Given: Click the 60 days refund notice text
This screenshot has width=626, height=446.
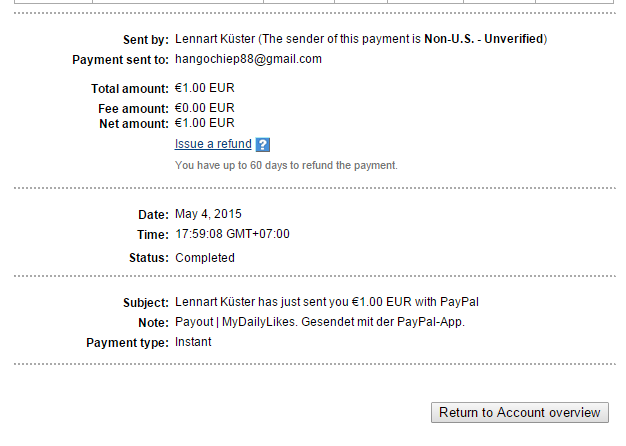Looking at the screenshot, I should coord(286,165).
